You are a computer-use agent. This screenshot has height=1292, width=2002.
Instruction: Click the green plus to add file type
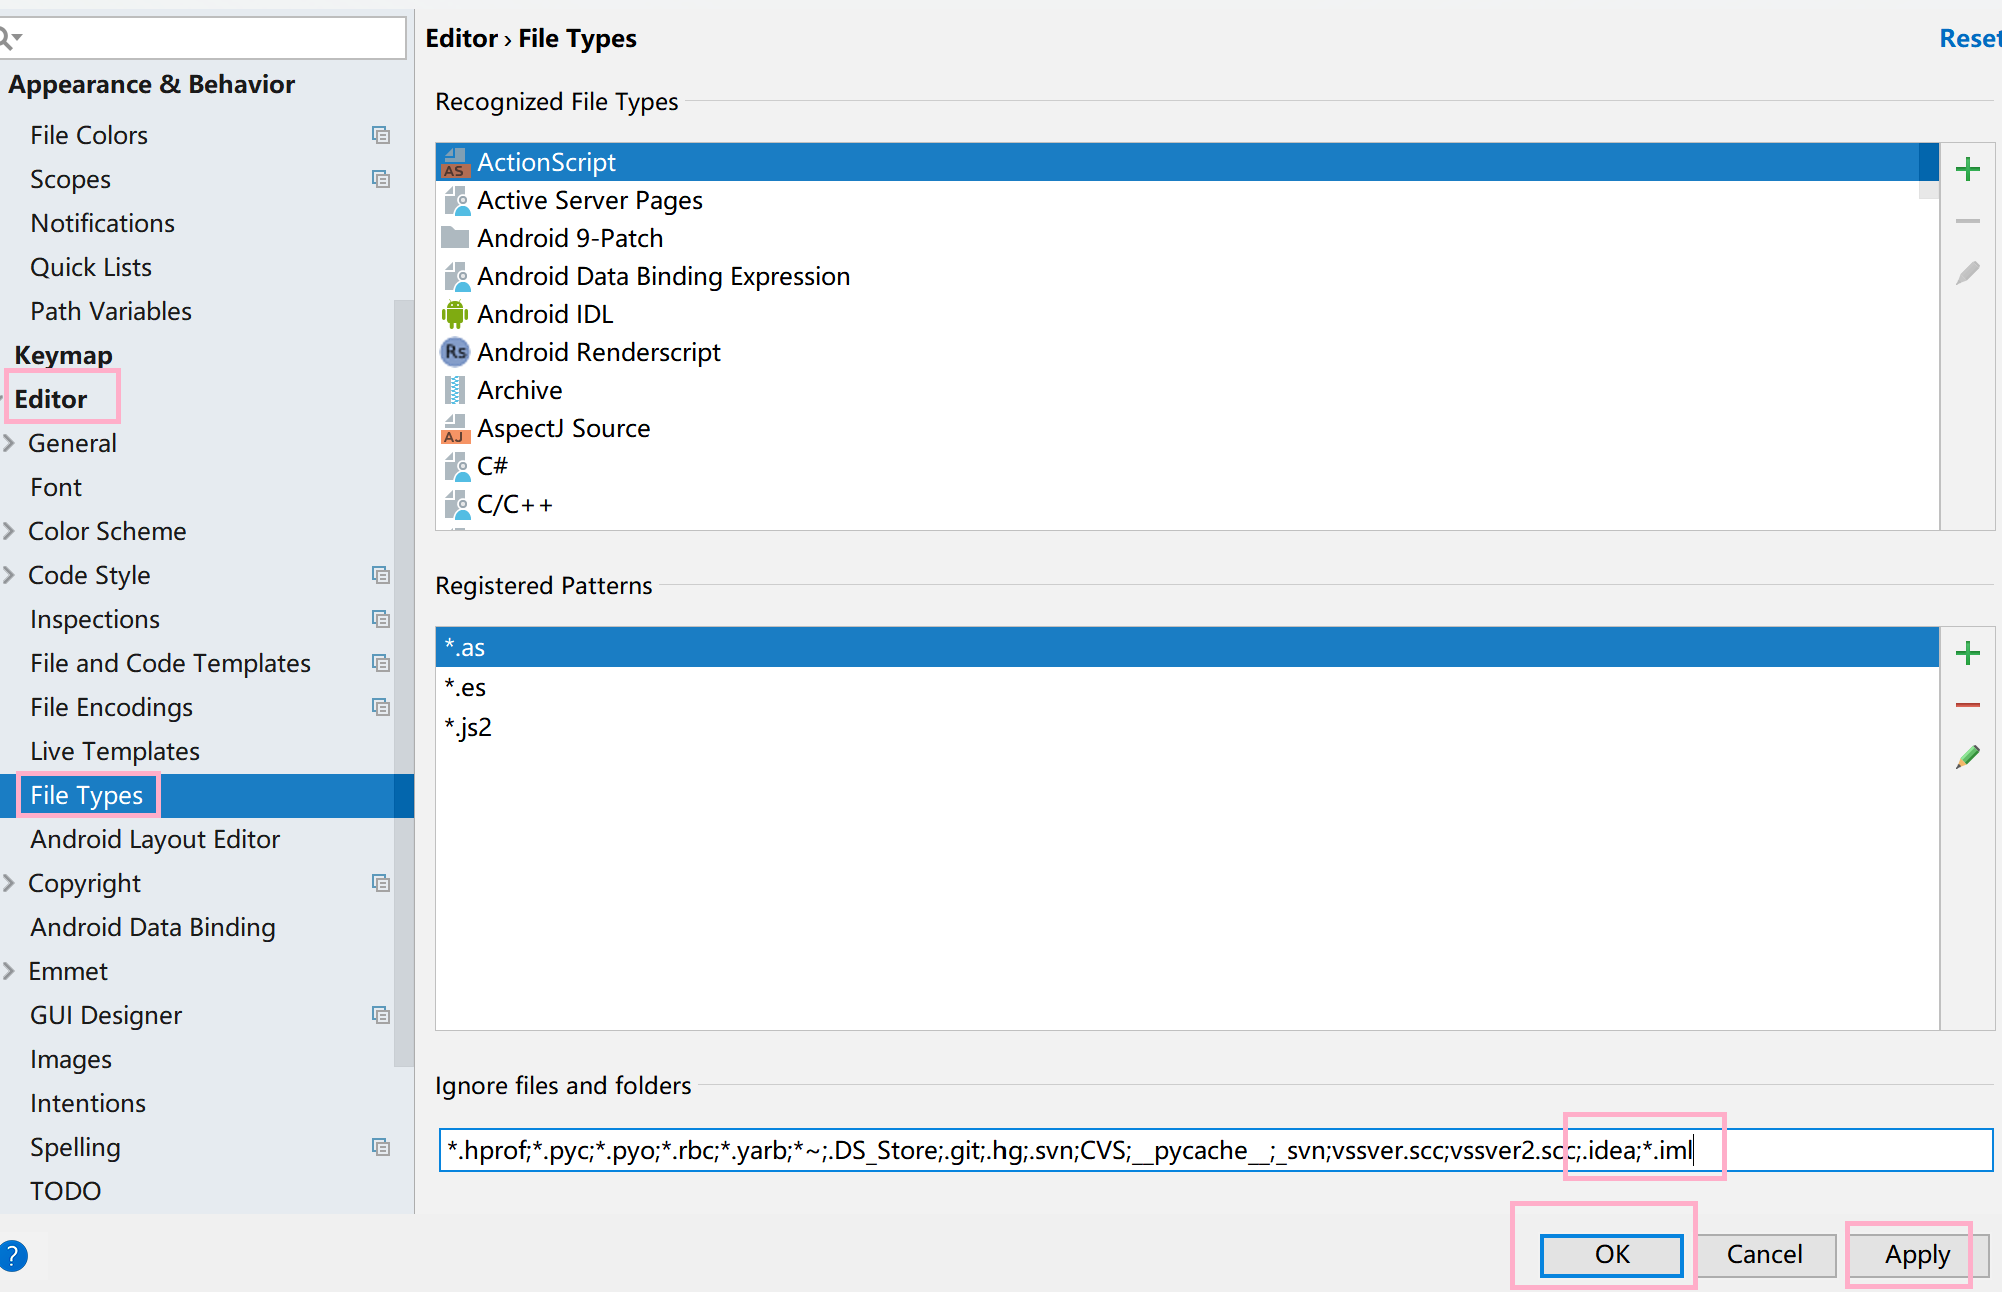coord(1967,169)
